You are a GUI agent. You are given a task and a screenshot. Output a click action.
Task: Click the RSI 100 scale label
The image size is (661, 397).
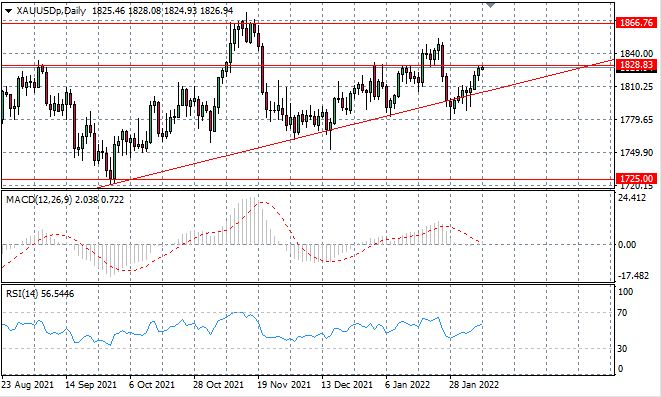[x=625, y=292]
